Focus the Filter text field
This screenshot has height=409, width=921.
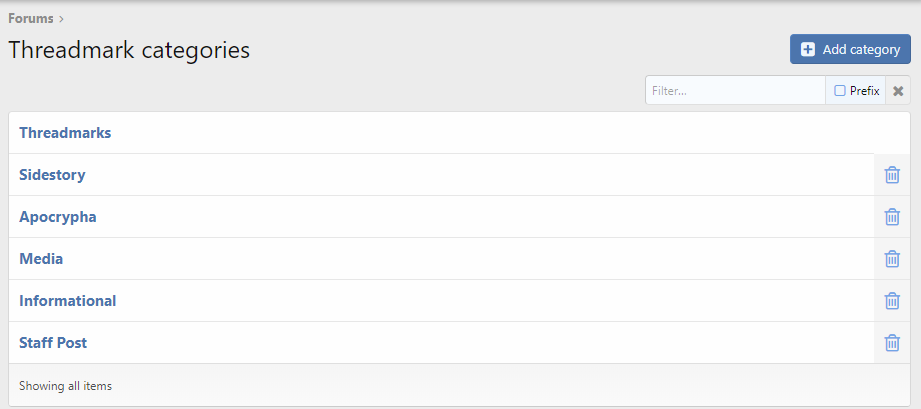pos(735,91)
